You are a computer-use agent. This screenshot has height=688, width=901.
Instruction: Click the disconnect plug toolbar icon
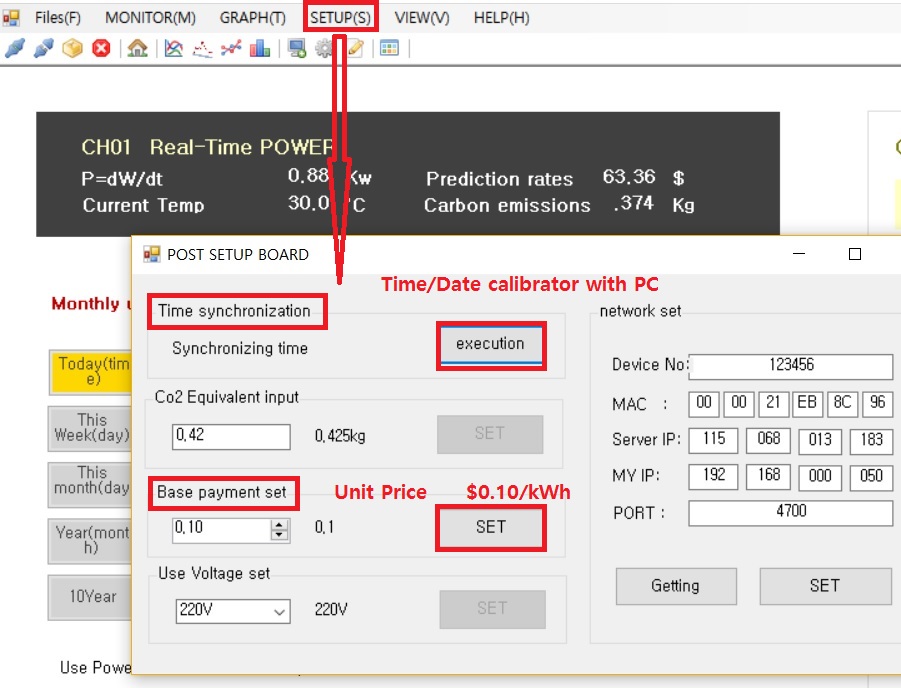(44, 48)
